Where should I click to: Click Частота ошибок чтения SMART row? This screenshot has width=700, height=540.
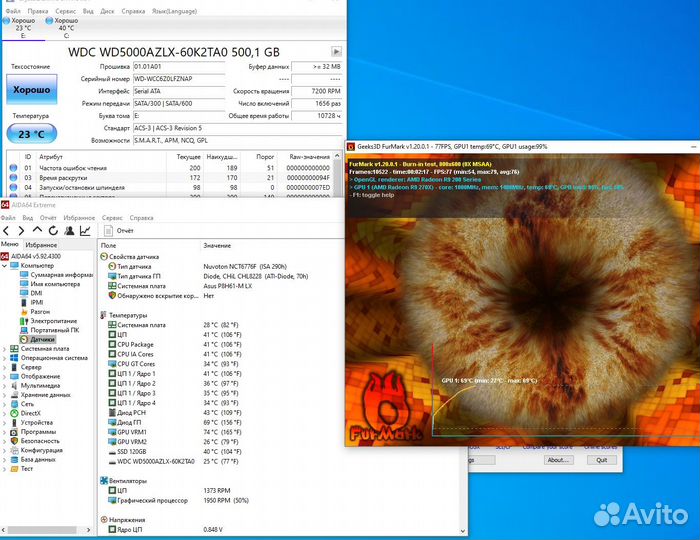pos(170,168)
